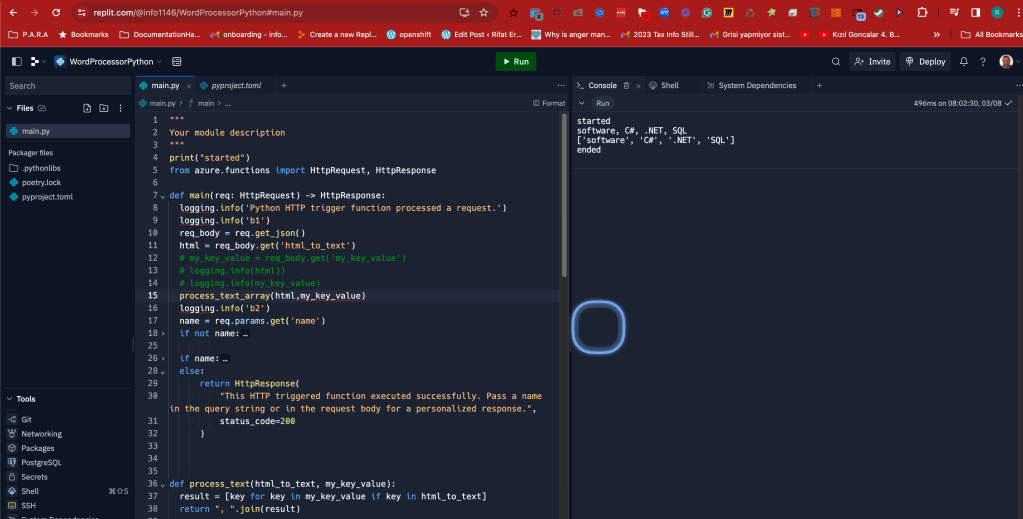
Task: Open the Secrets tool
Action: pos(34,477)
